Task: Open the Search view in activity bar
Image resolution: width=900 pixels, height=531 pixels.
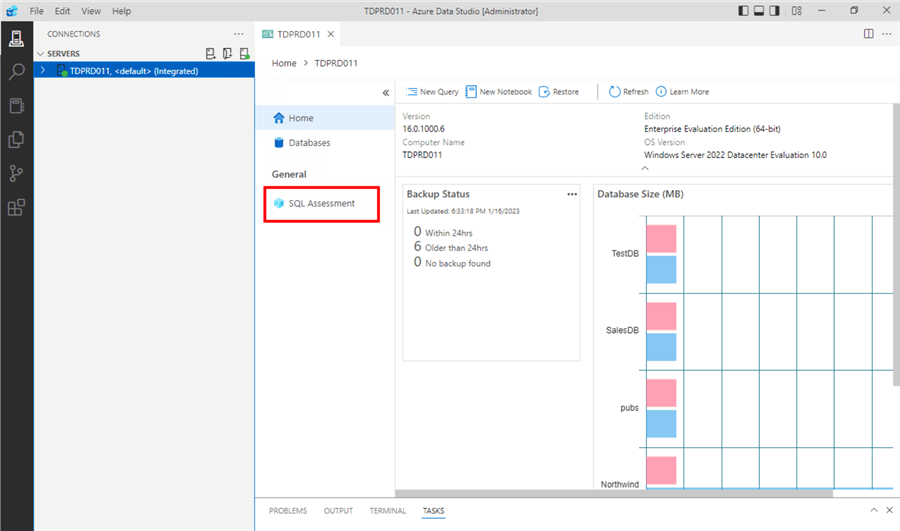Action: (x=16, y=72)
